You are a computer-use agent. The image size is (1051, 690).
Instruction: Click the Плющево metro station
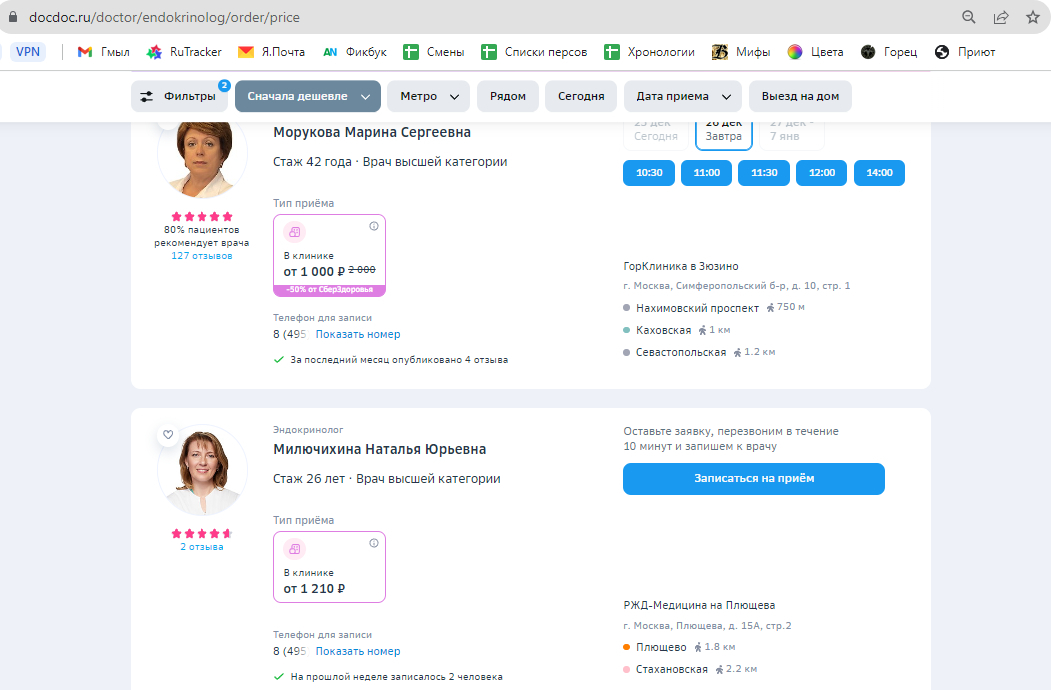click(661, 647)
